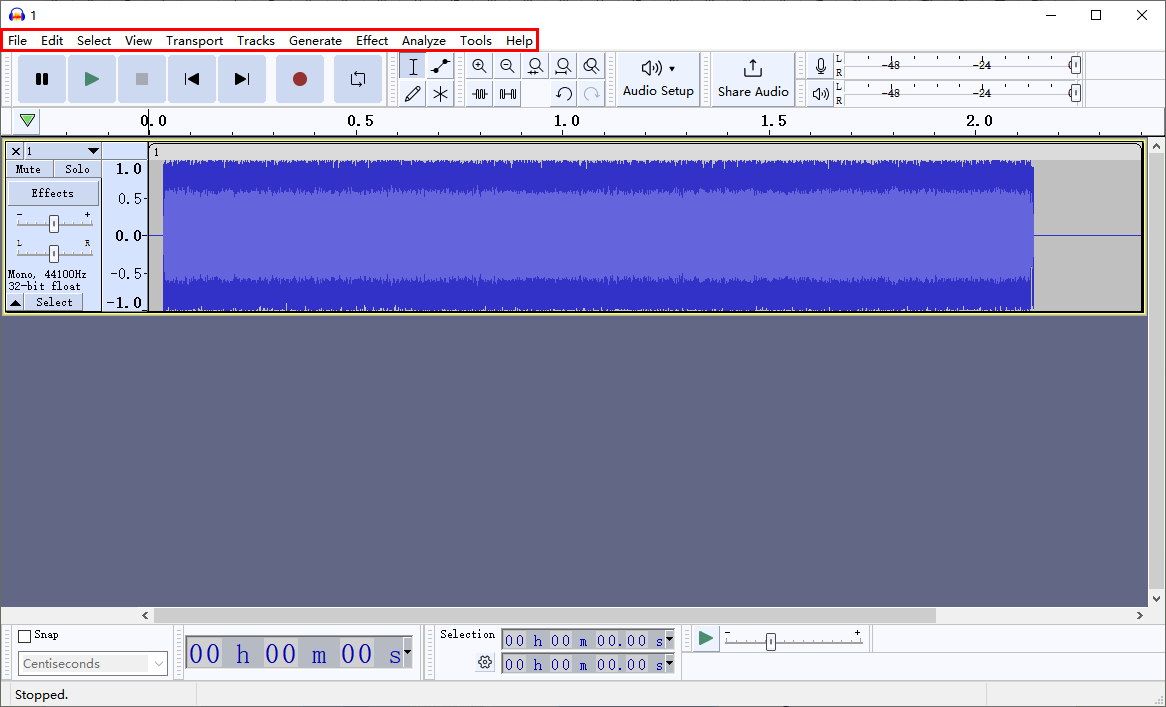
Task: Open the Select menu
Action: 94,41
